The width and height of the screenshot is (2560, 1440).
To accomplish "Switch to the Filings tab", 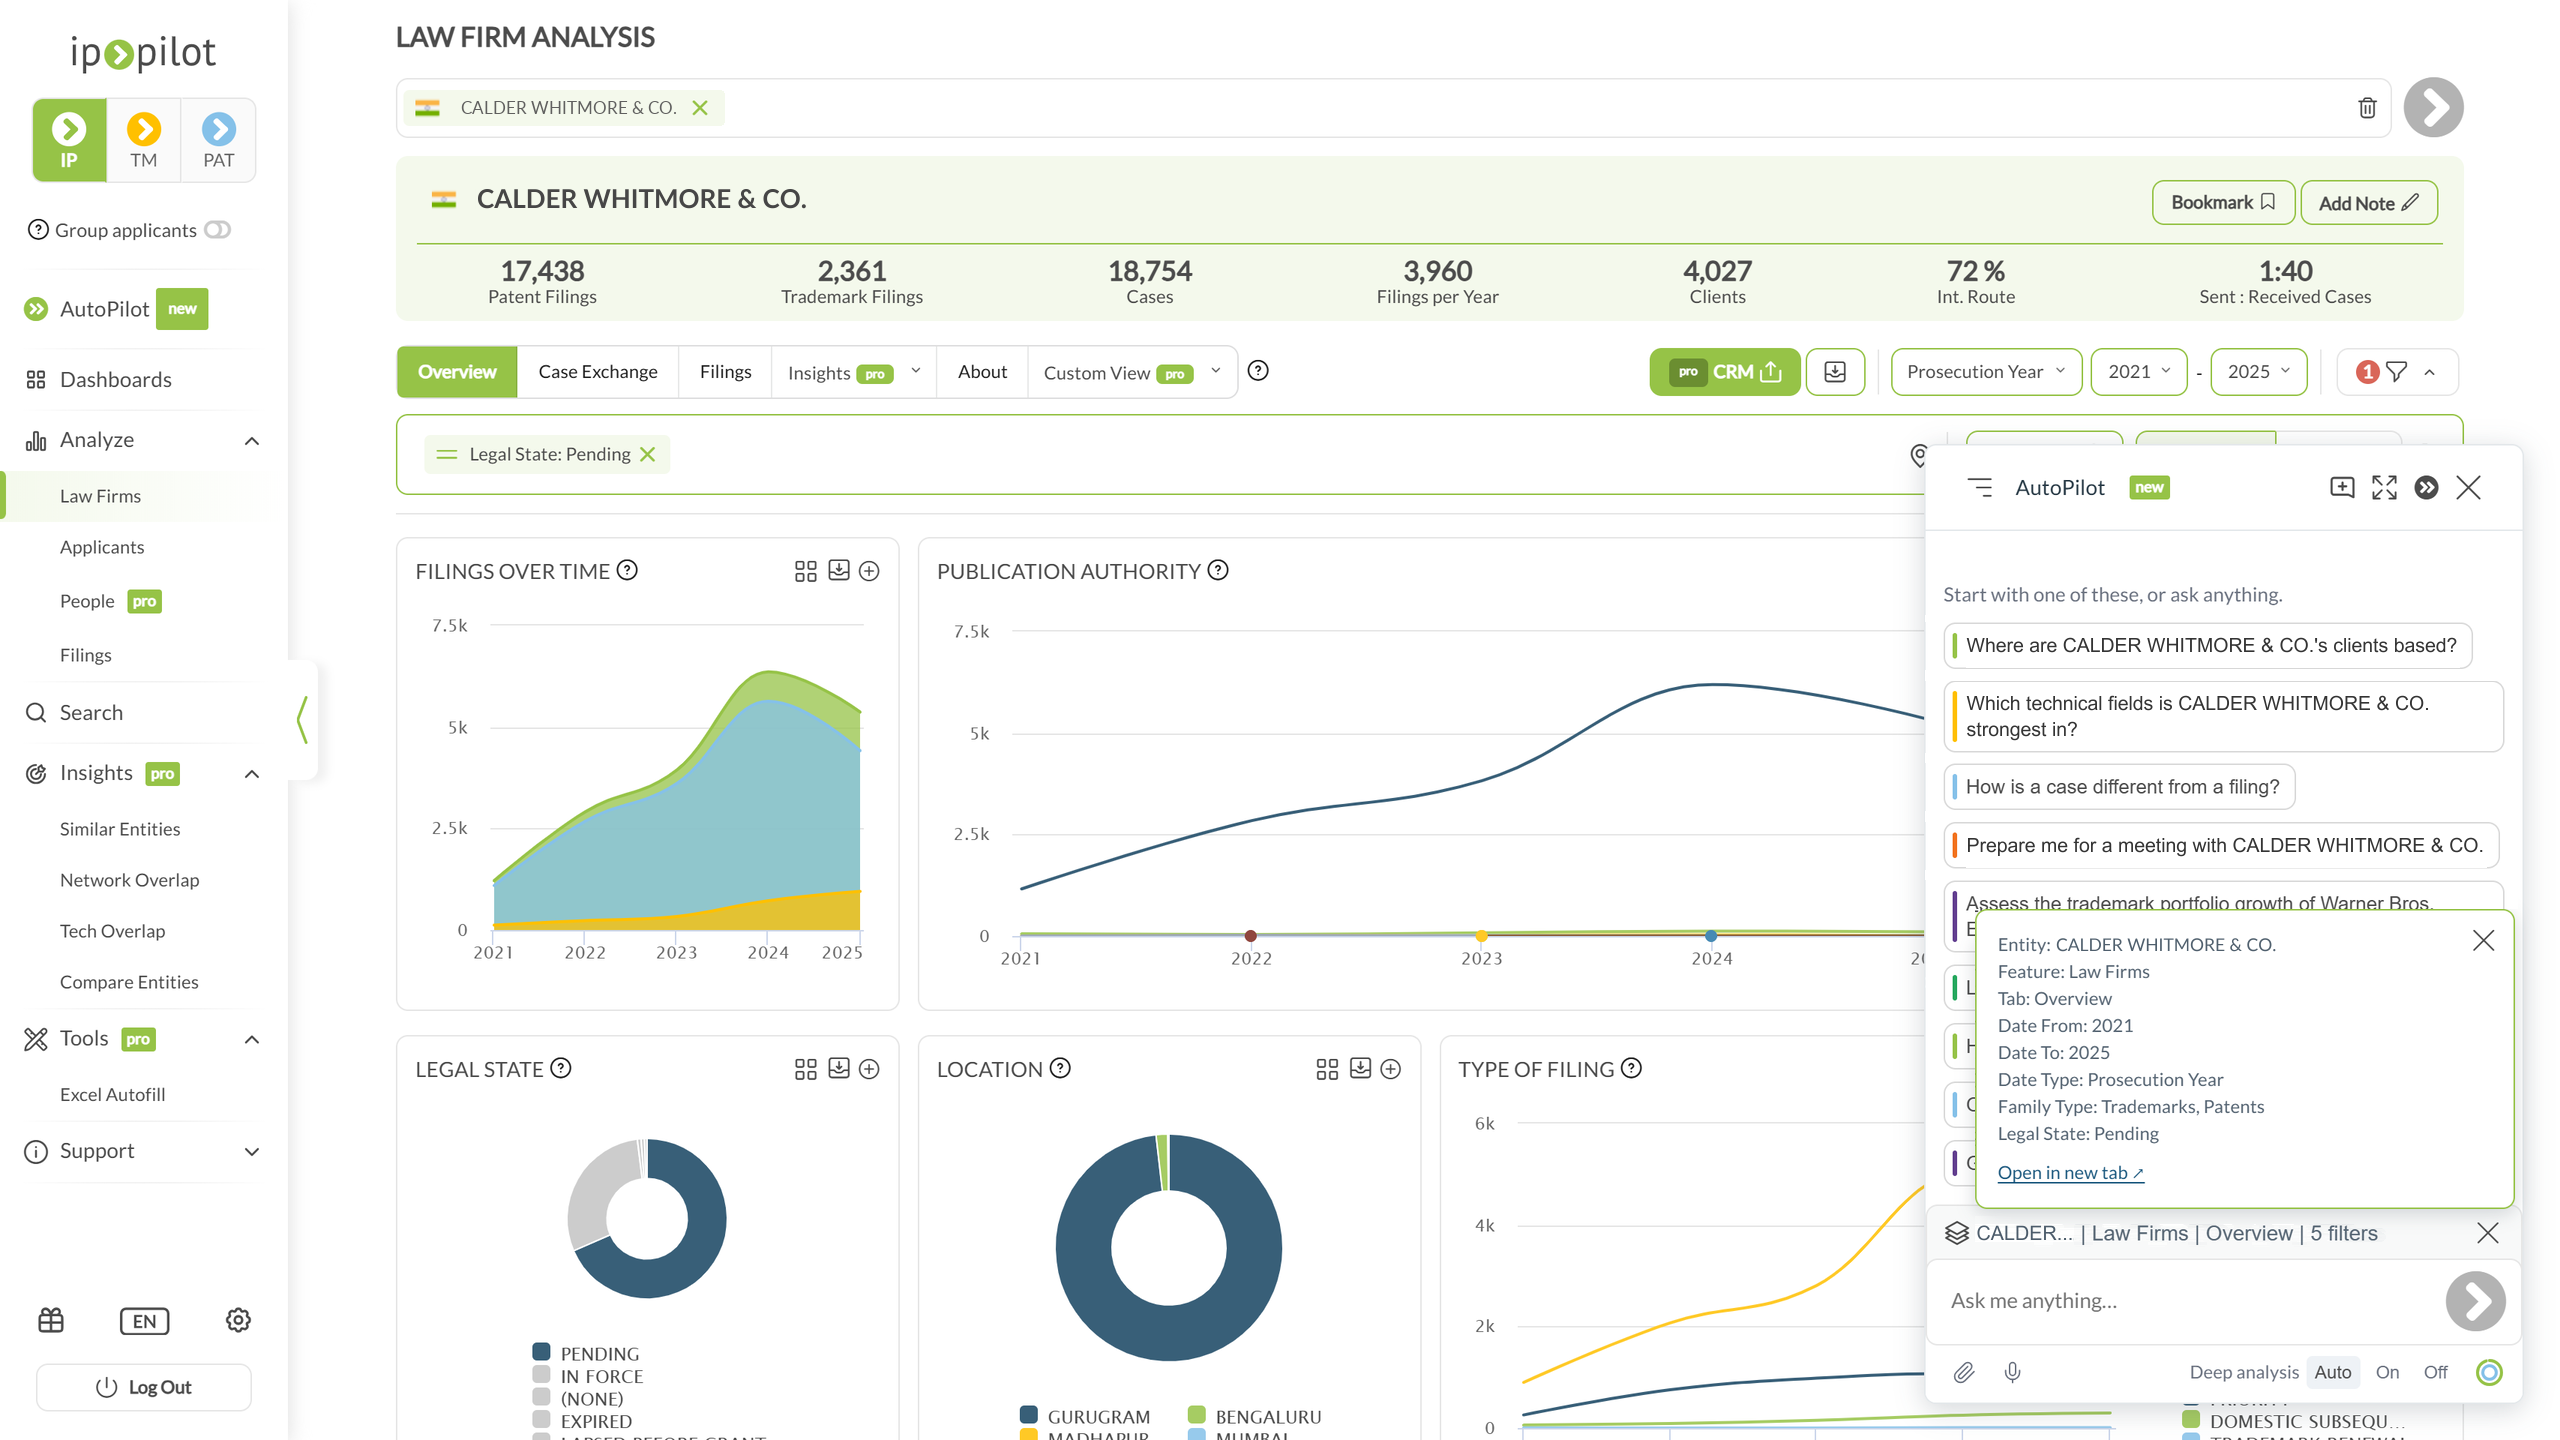I will 725,372.
